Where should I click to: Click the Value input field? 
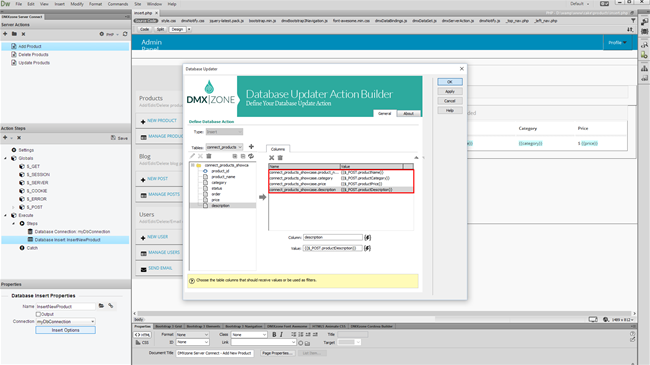[332, 248]
